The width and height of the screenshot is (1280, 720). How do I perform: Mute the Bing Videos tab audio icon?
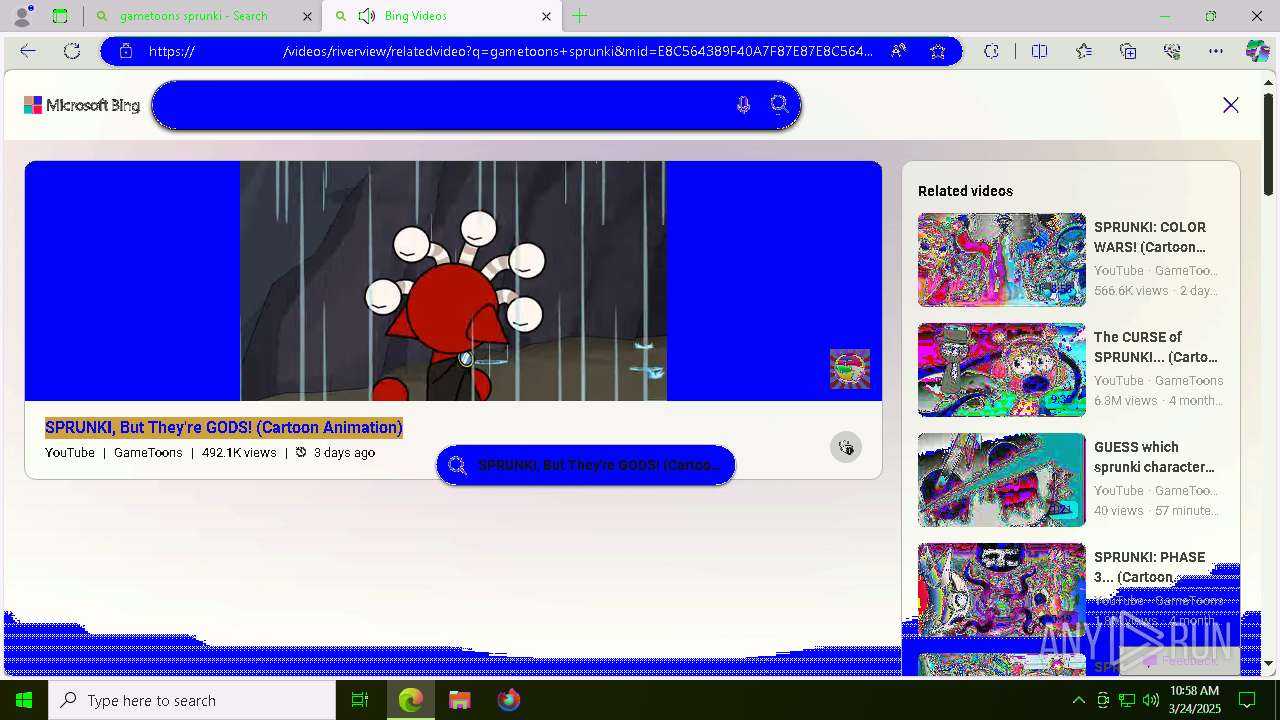(367, 16)
